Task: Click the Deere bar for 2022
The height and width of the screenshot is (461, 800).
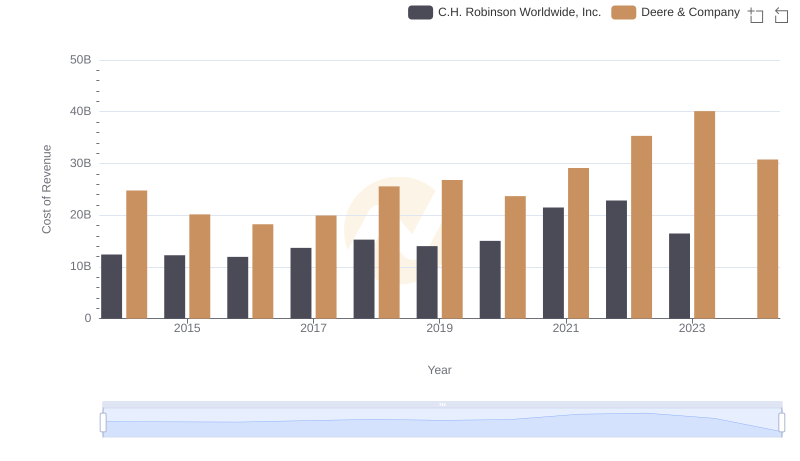Action: [641, 227]
